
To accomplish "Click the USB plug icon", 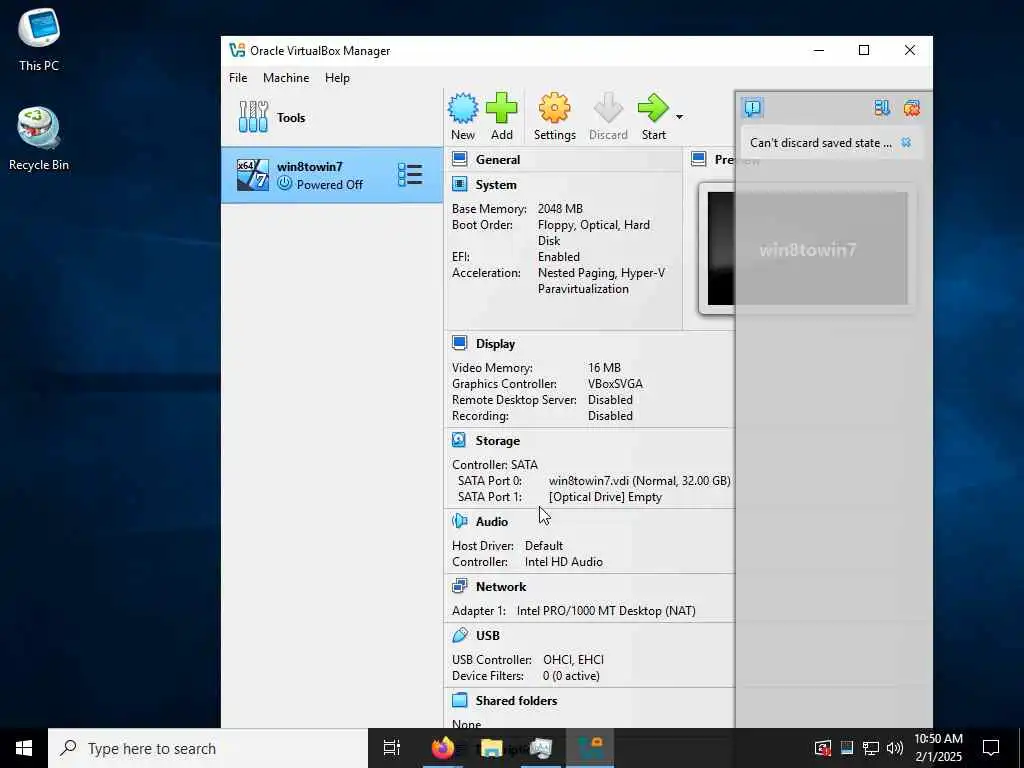I will [460, 635].
